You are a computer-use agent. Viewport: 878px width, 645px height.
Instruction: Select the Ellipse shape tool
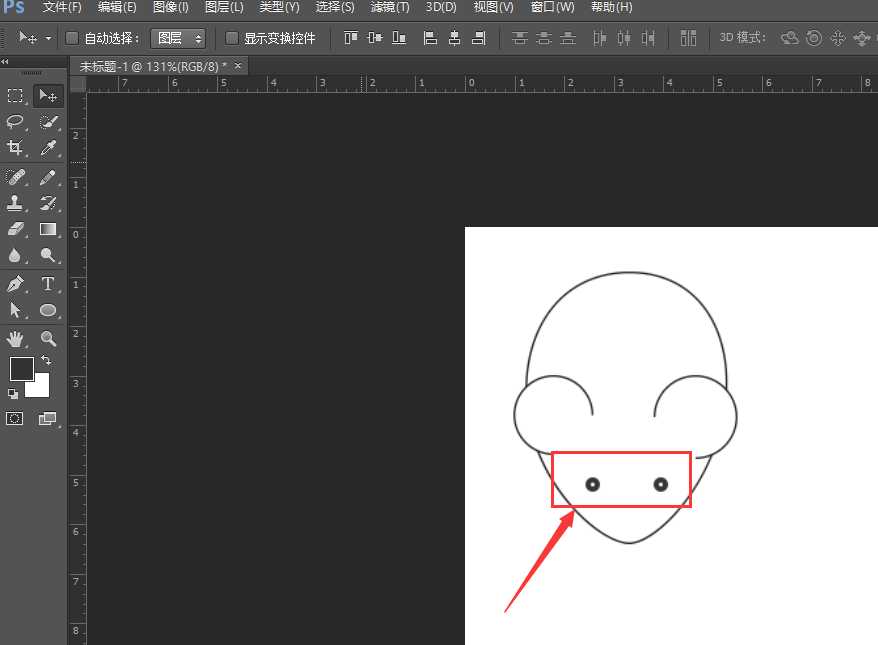tap(48, 310)
